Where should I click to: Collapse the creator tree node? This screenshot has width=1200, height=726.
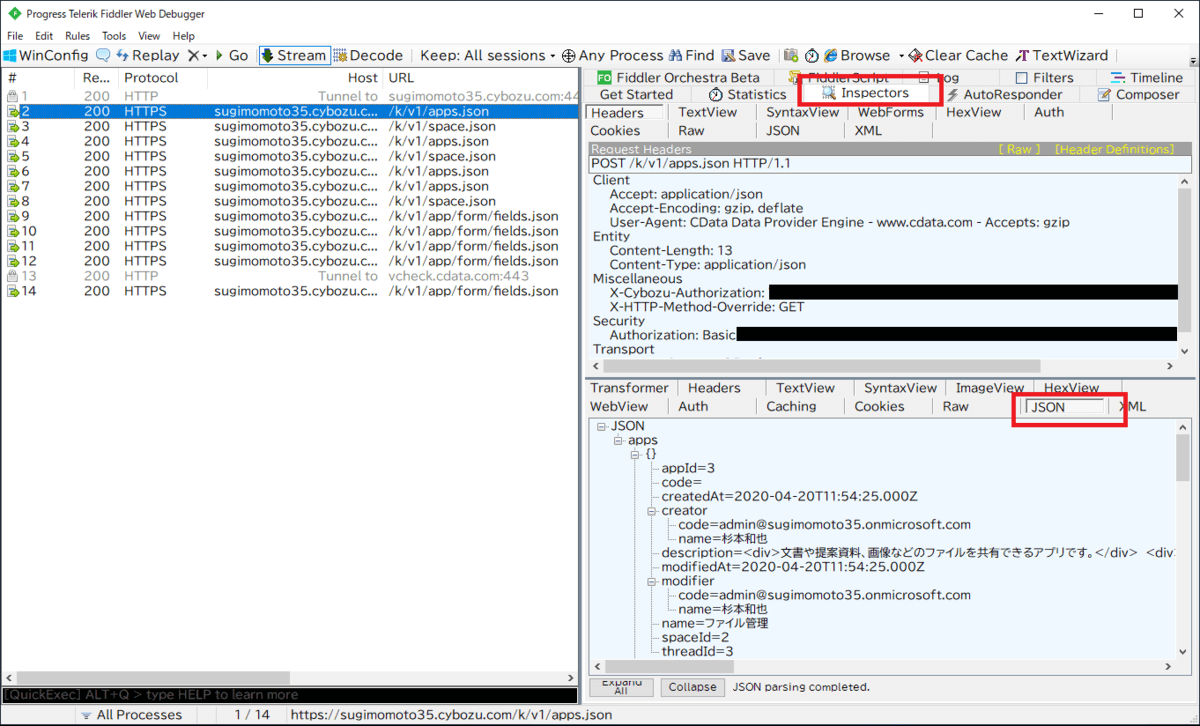click(651, 510)
